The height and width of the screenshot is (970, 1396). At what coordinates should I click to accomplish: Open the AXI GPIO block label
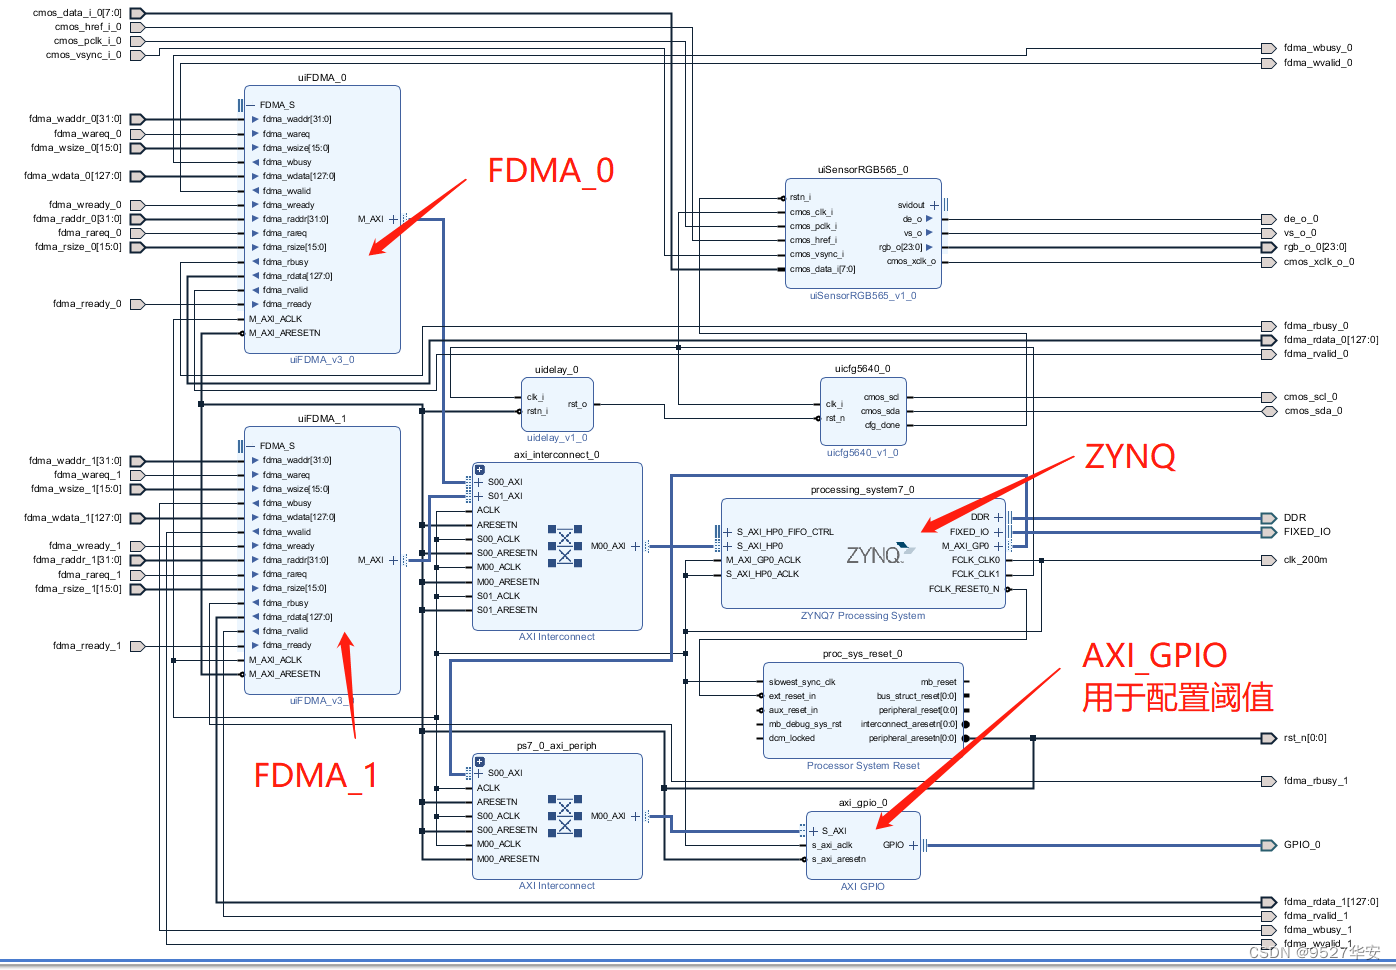[x=862, y=887]
